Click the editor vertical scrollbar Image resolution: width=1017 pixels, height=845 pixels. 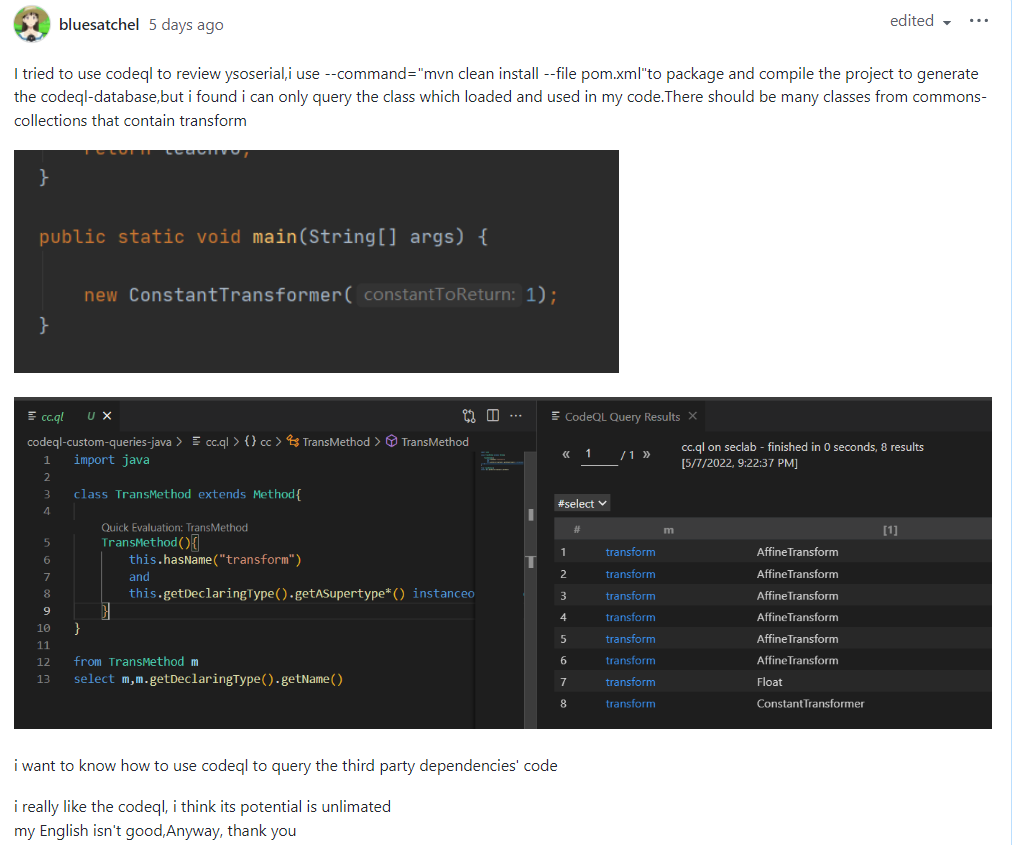(530, 589)
